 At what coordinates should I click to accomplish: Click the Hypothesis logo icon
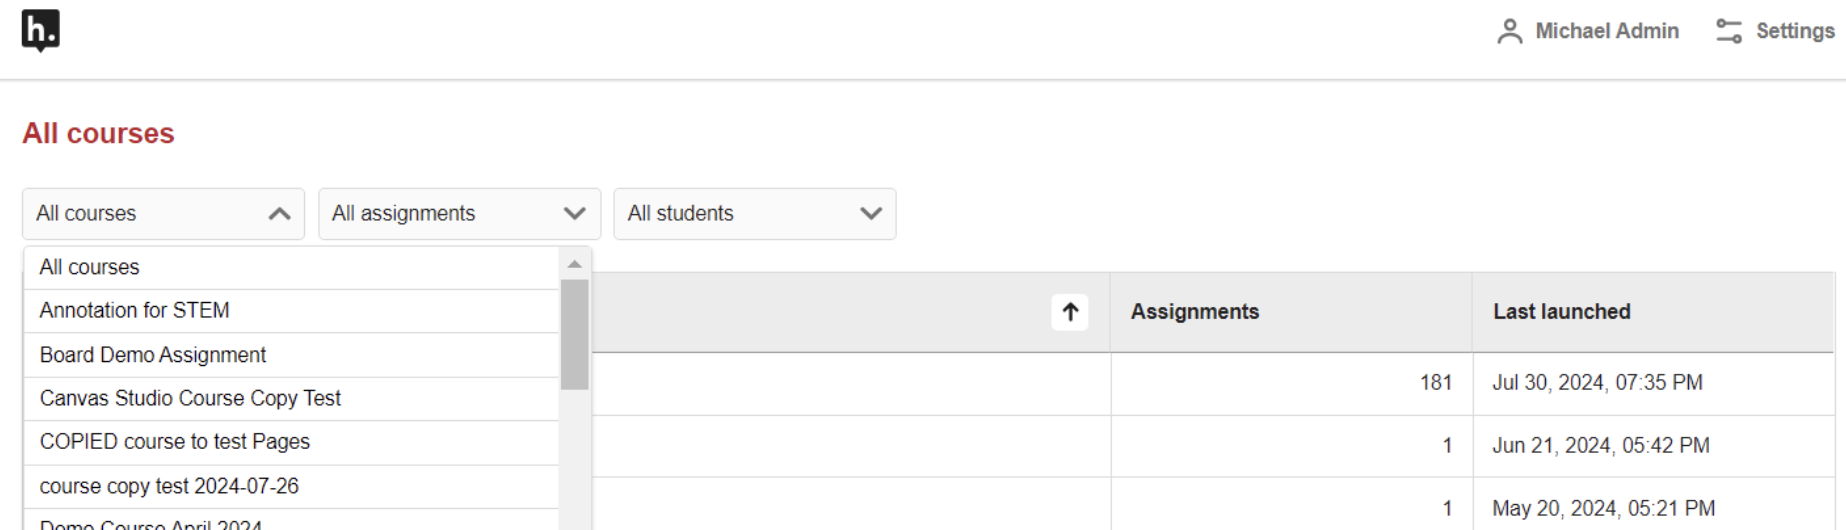(40, 31)
